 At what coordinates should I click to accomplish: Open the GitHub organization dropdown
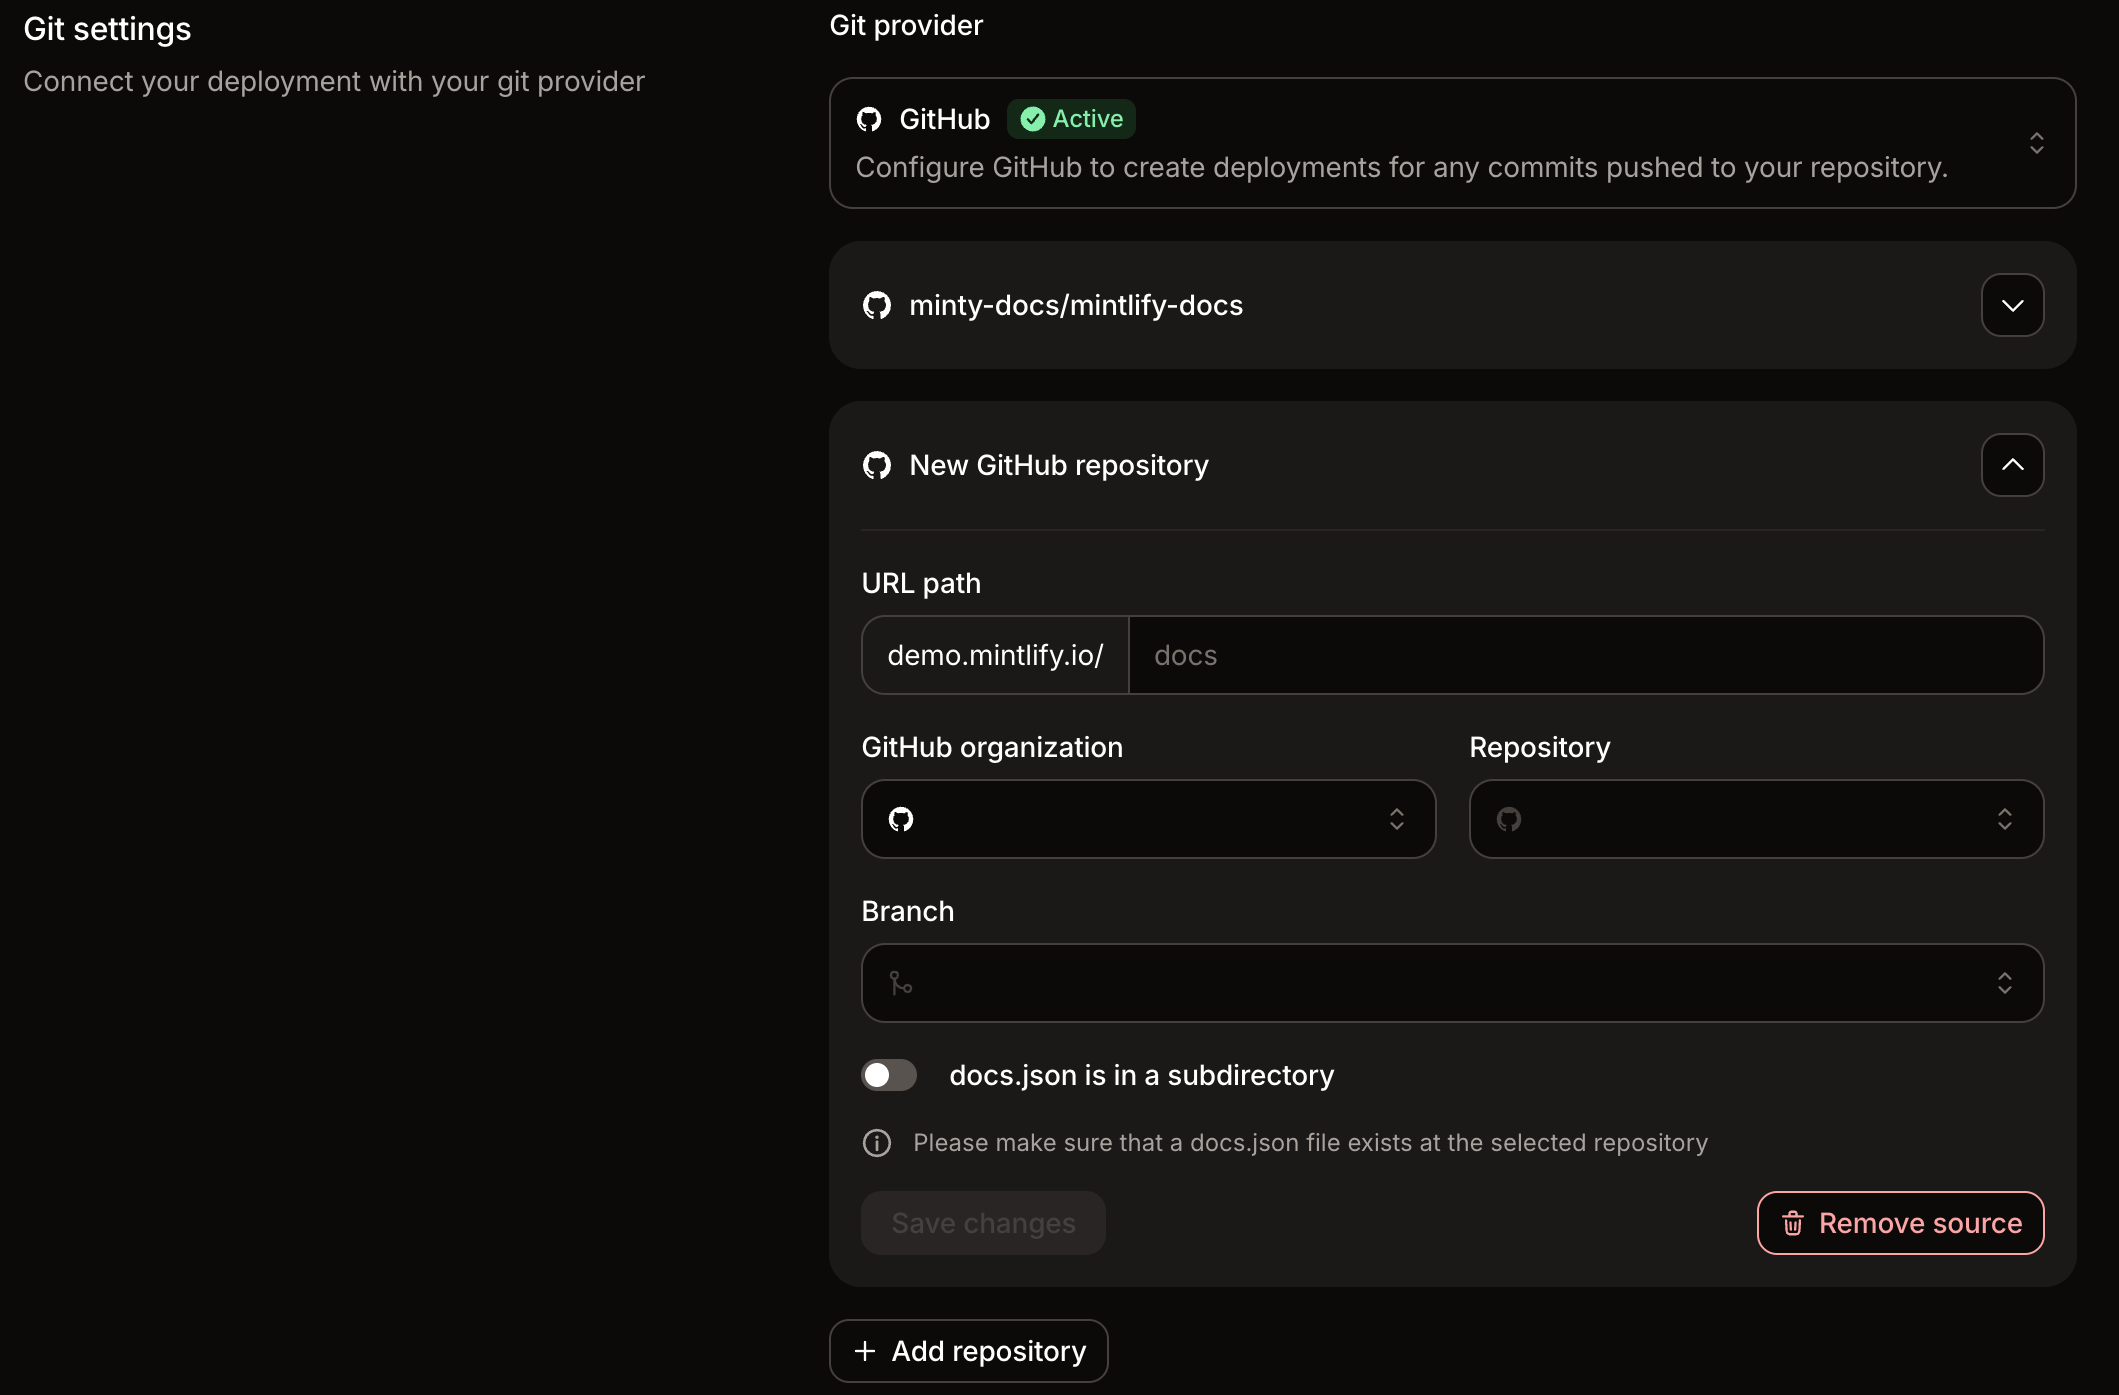pyautogui.click(x=1148, y=819)
